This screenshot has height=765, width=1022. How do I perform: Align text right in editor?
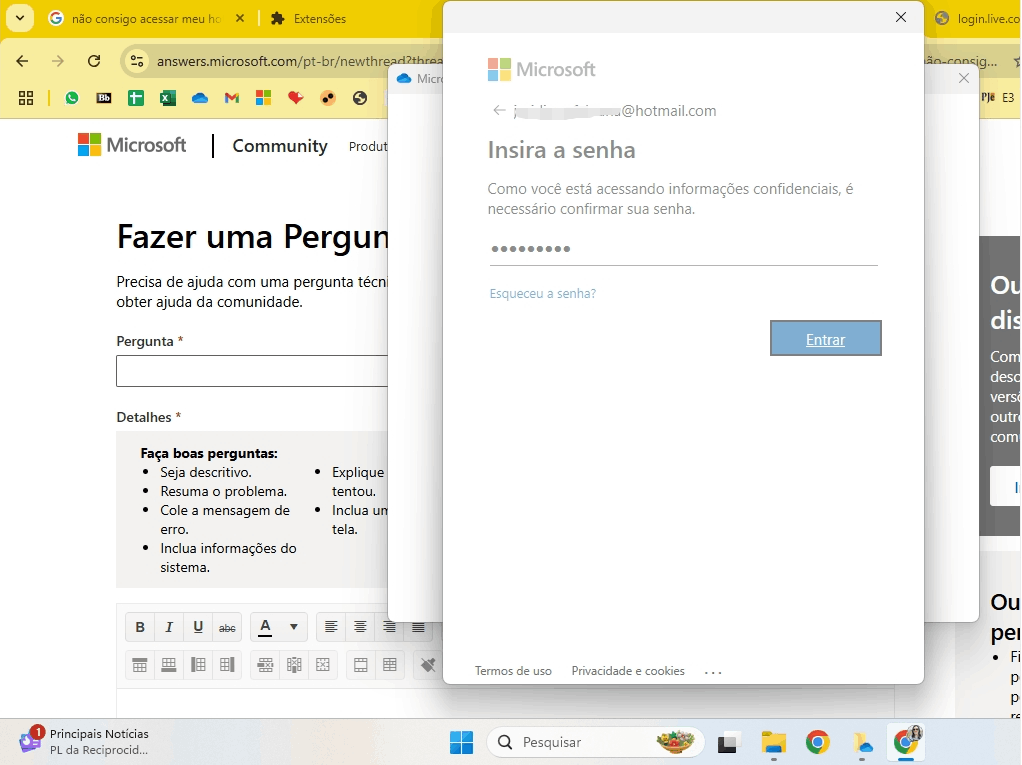point(389,627)
